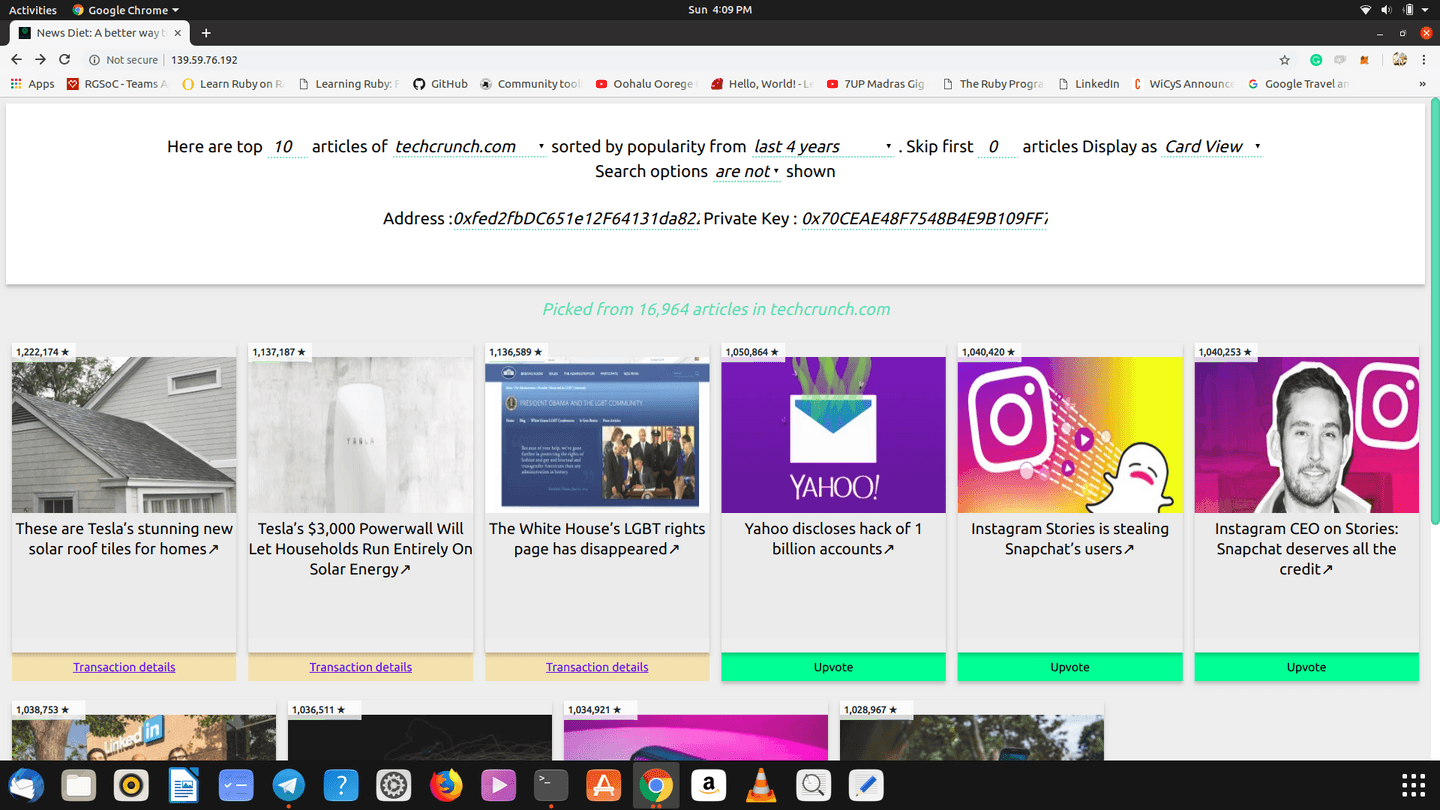Open the Activities overview
Image resolution: width=1440 pixels, height=810 pixels.
pyautogui.click(x=33, y=10)
